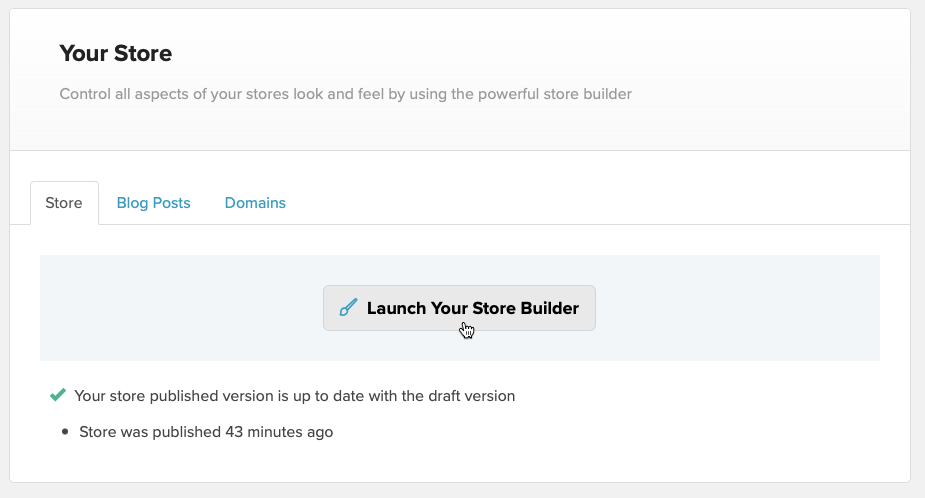Click the green checkmark status icon
Image resolution: width=925 pixels, height=498 pixels.
pos(58,395)
